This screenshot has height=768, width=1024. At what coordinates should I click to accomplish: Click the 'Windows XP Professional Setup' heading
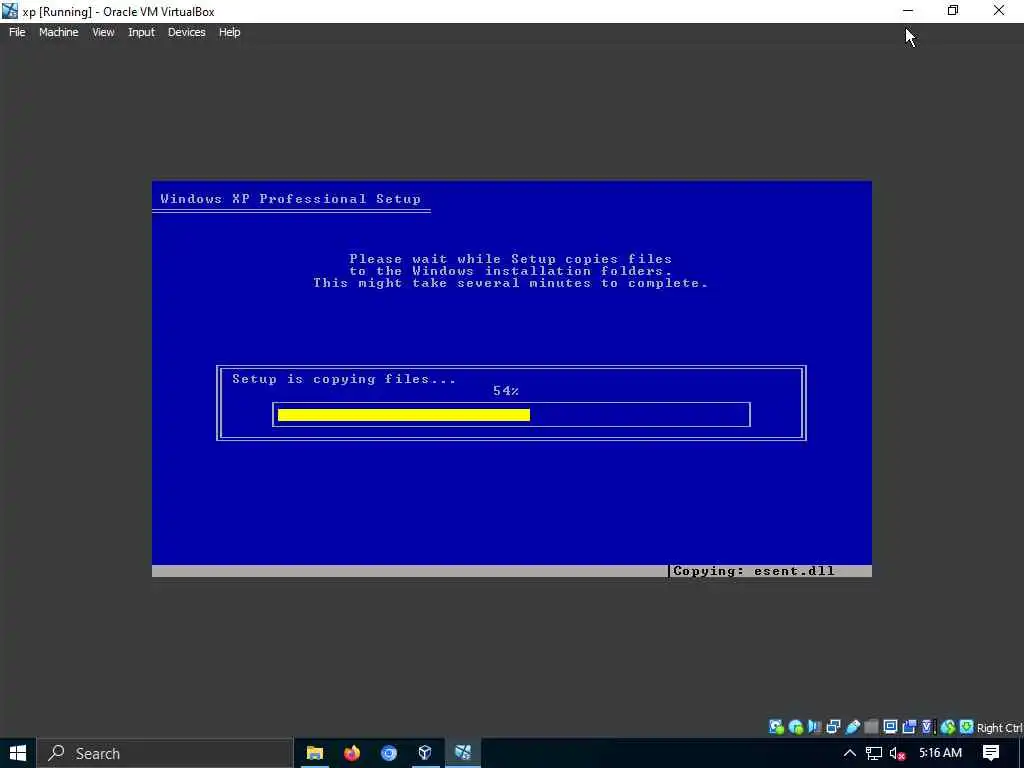pyautogui.click(x=291, y=199)
